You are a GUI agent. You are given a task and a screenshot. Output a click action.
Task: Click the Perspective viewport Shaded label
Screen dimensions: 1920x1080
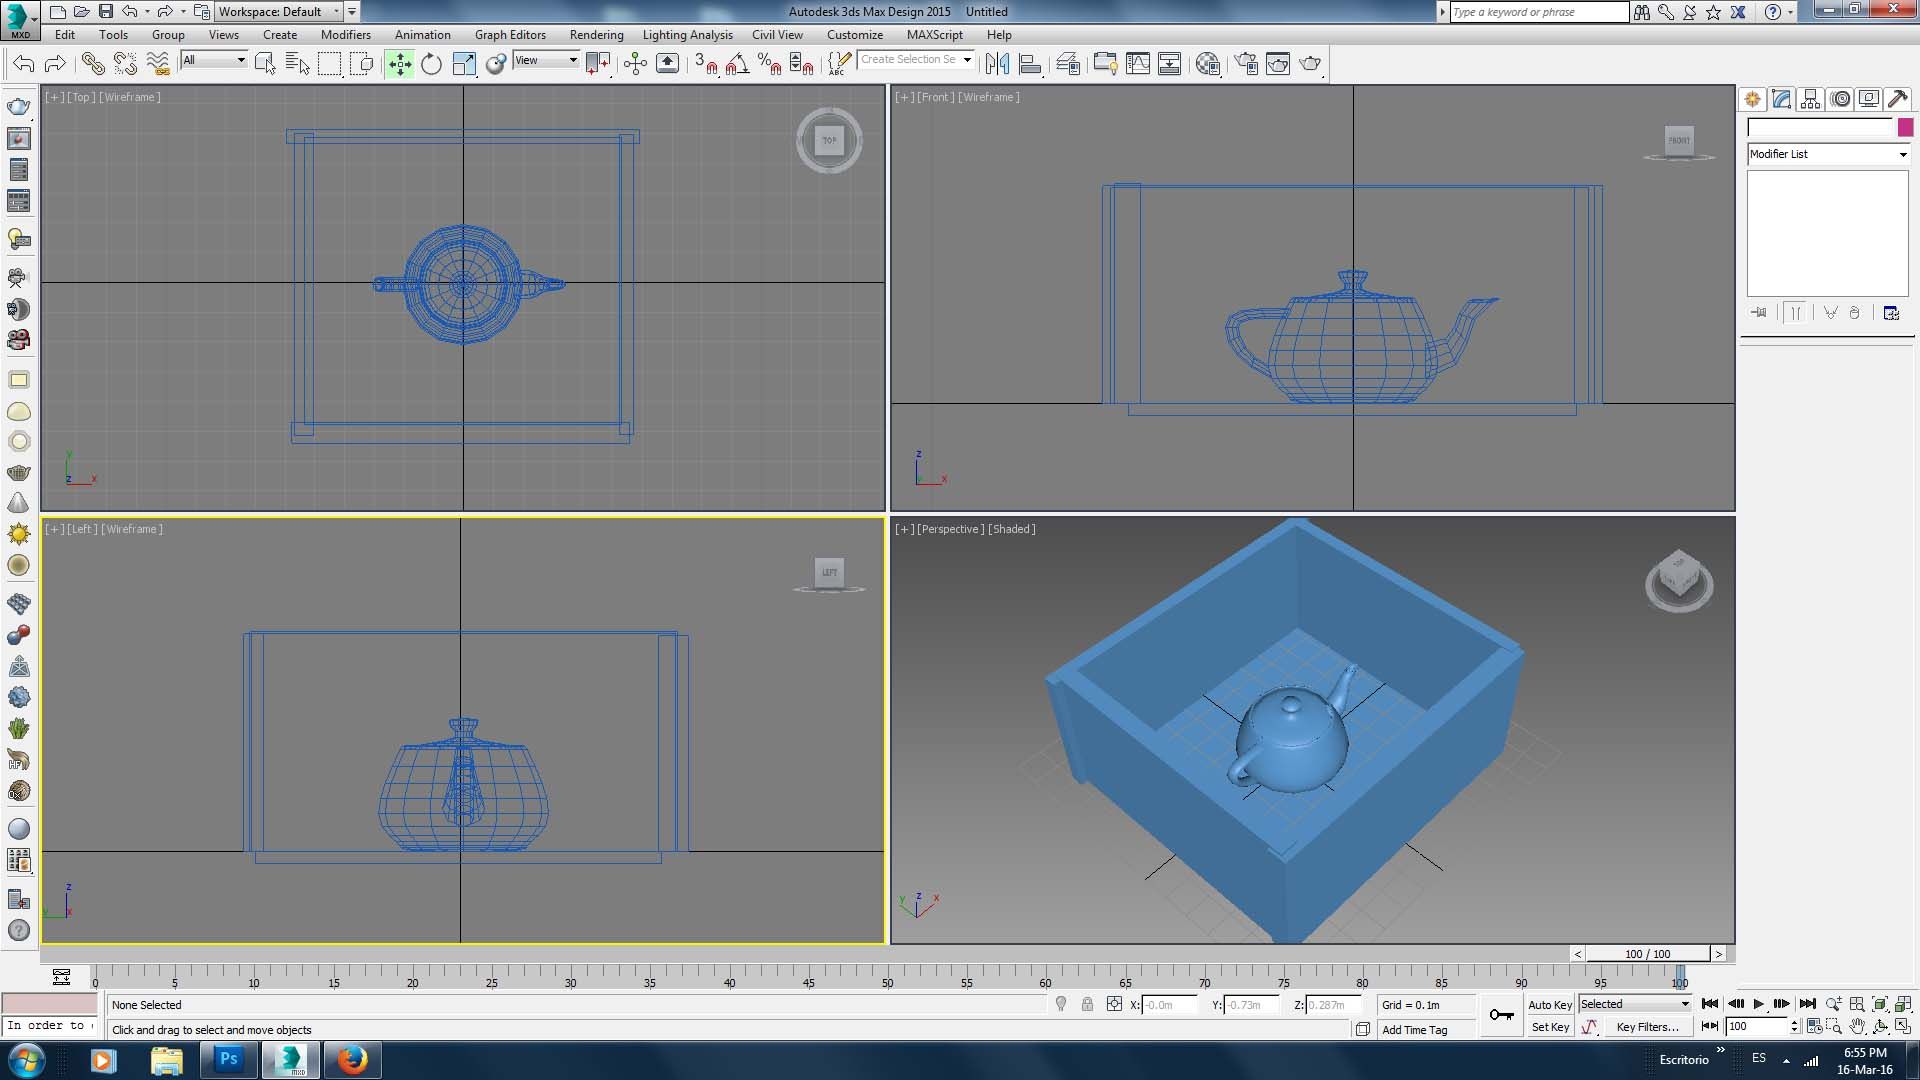[x=1012, y=529]
